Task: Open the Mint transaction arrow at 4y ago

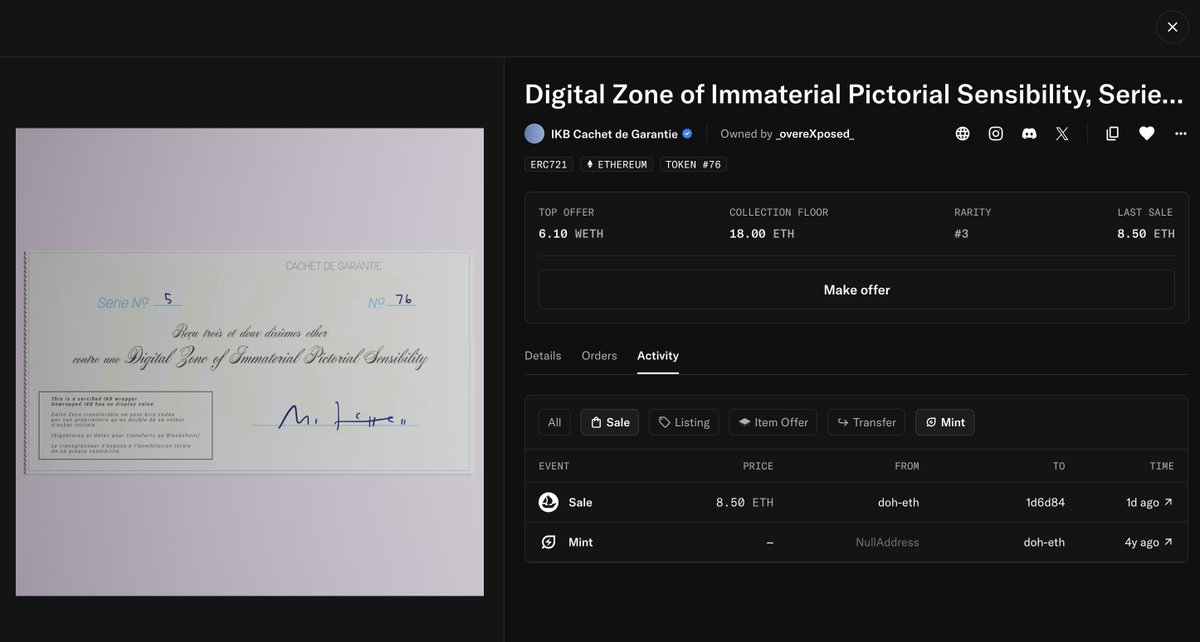Action: point(1168,542)
